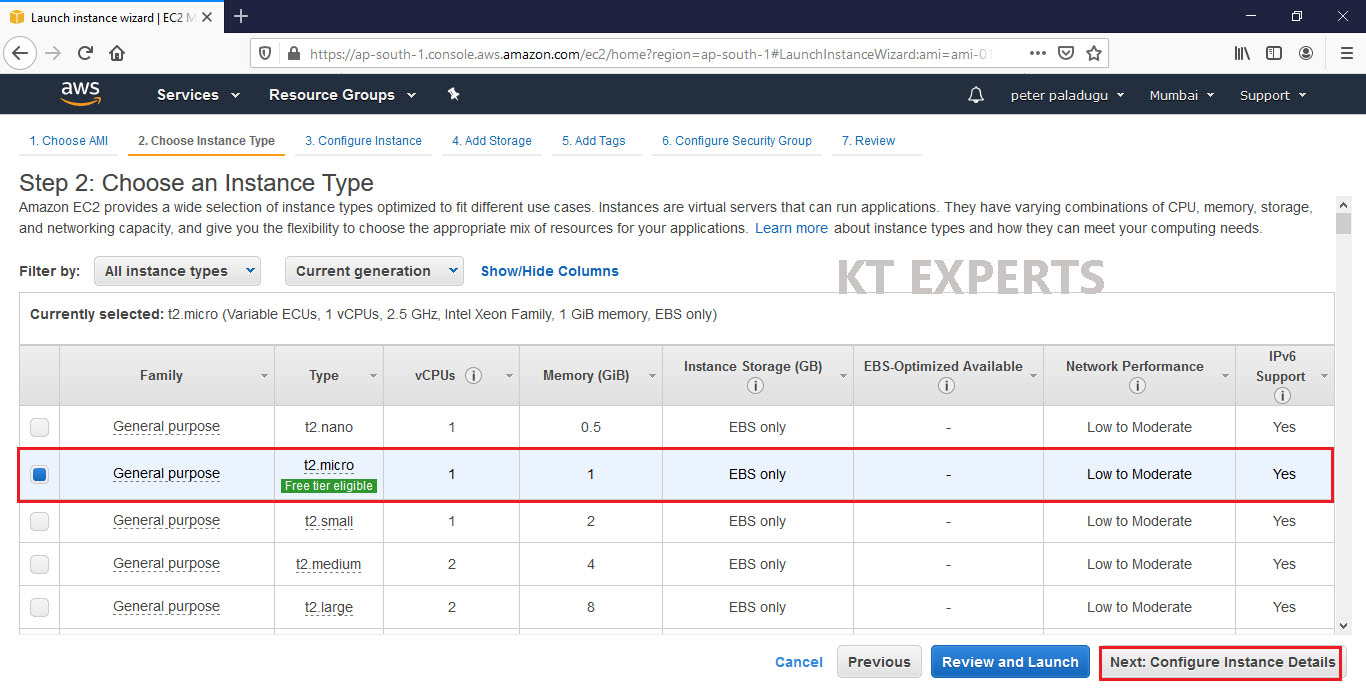Select the t2.medium instance checkbox
The width and height of the screenshot is (1366, 689).
coord(39,564)
